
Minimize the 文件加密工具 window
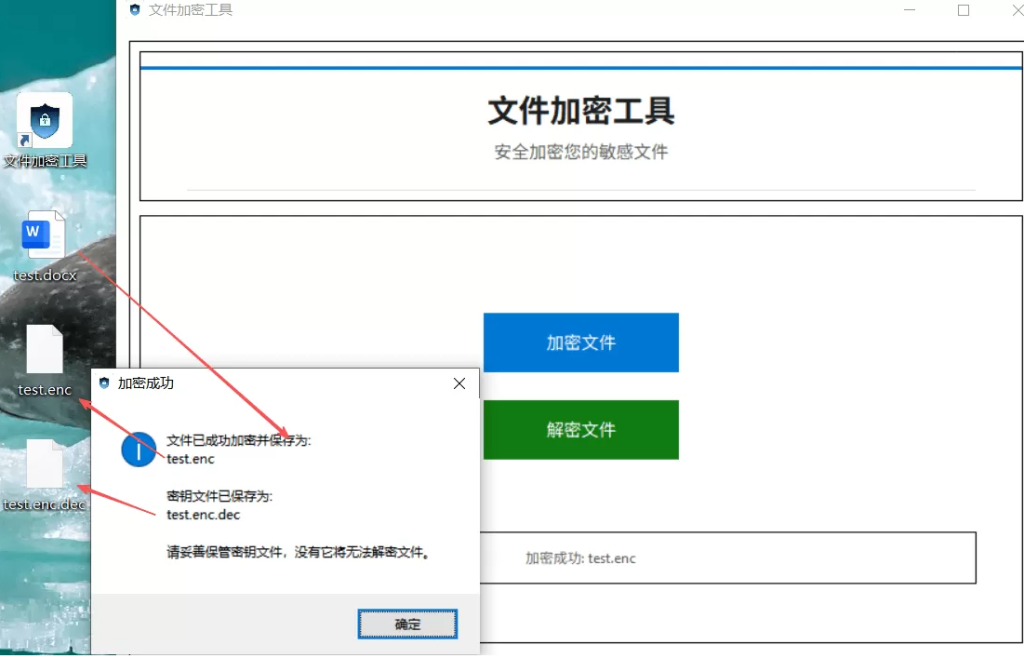coord(909,10)
